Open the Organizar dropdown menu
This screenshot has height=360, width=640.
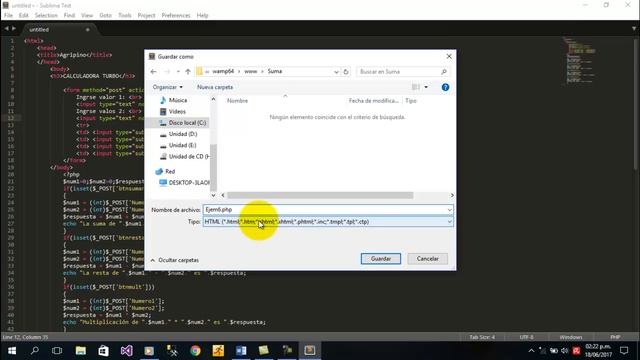point(168,87)
